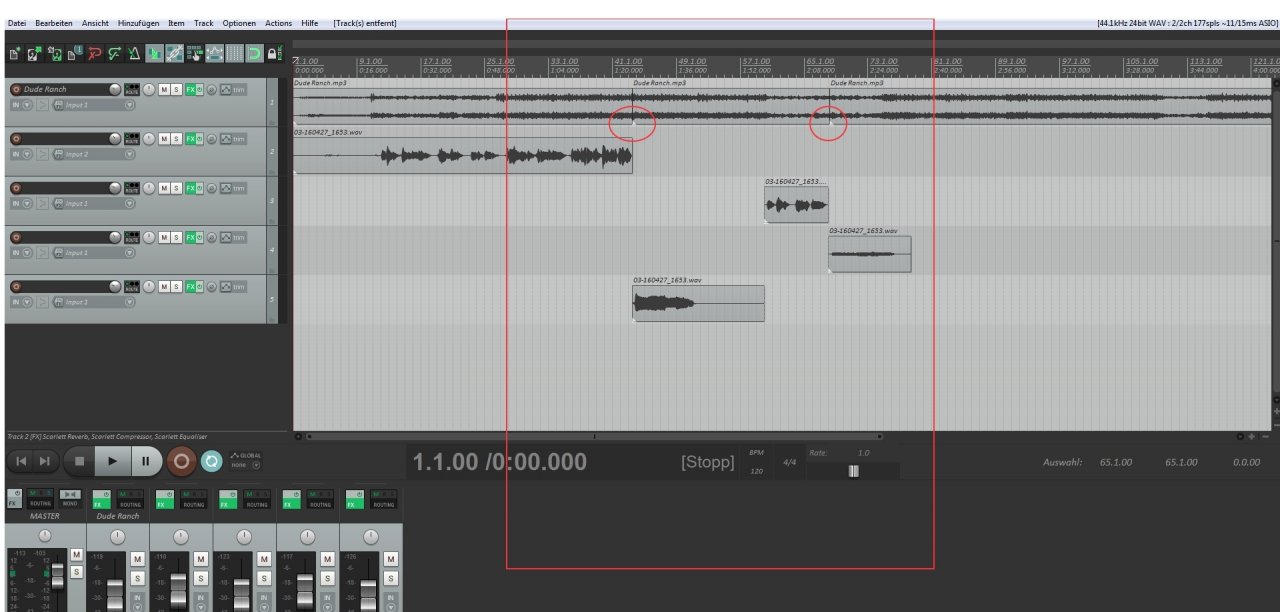Toggle the grid lines toolbar icon
Viewport: 1280px width, 612px height.
(x=235, y=53)
